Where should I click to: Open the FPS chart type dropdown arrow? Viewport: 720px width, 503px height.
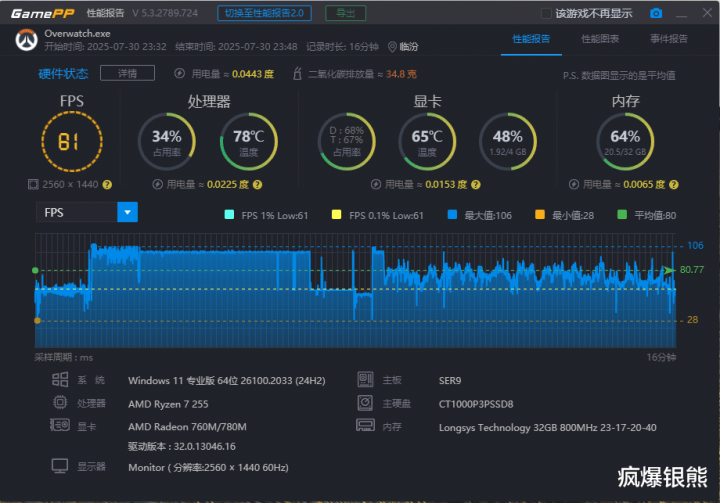[x=128, y=212]
